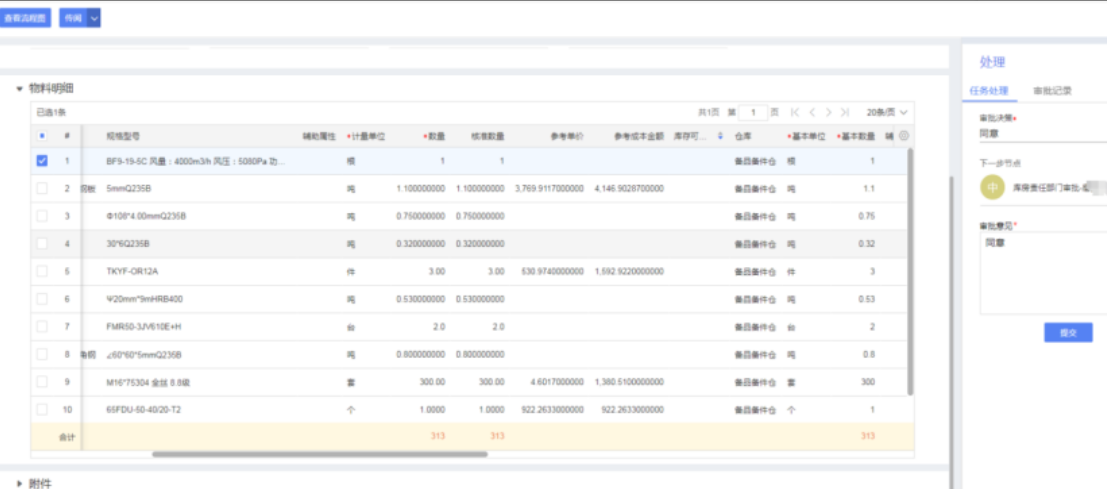The width and height of the screenshot is (1107, 489).
Task: Collapse the 物料明细 section
Action: tap(20, 89)
